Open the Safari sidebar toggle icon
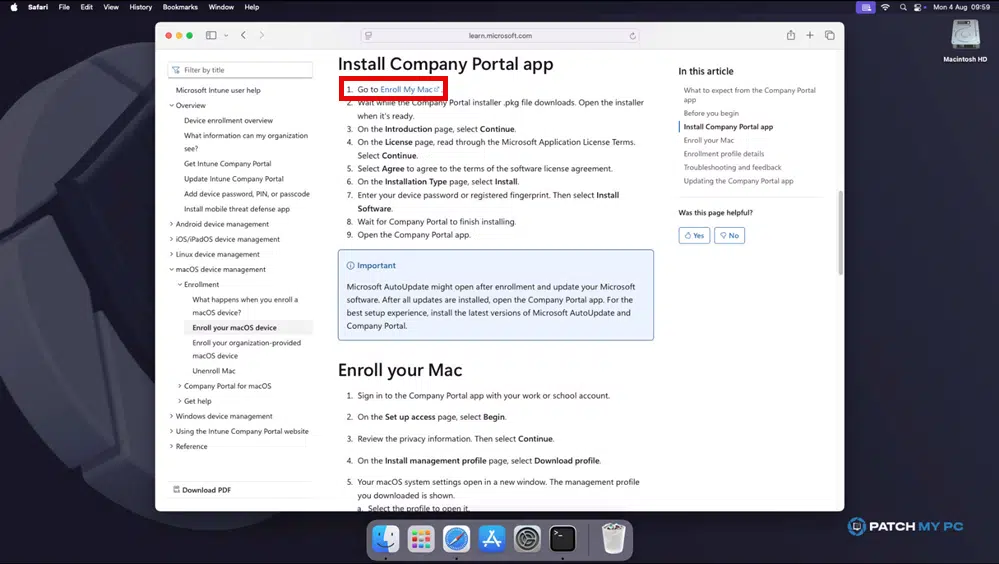The image size is (999, 564). [x=211, y=36]
